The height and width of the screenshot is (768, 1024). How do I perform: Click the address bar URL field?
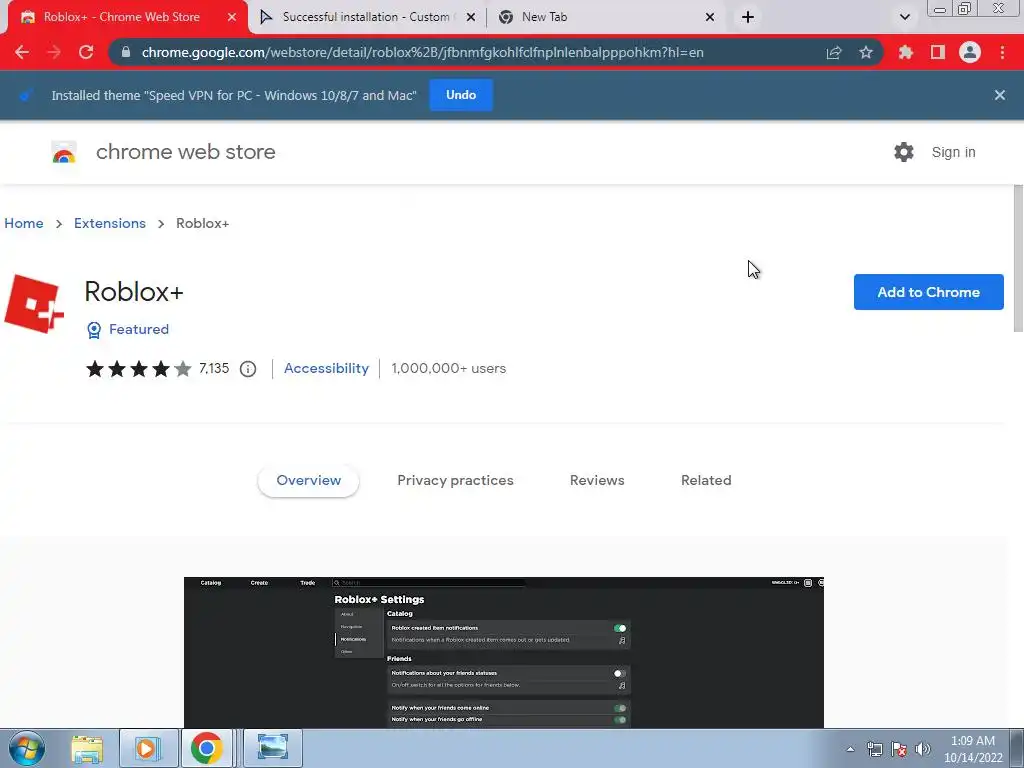click(x=422, y=52)
